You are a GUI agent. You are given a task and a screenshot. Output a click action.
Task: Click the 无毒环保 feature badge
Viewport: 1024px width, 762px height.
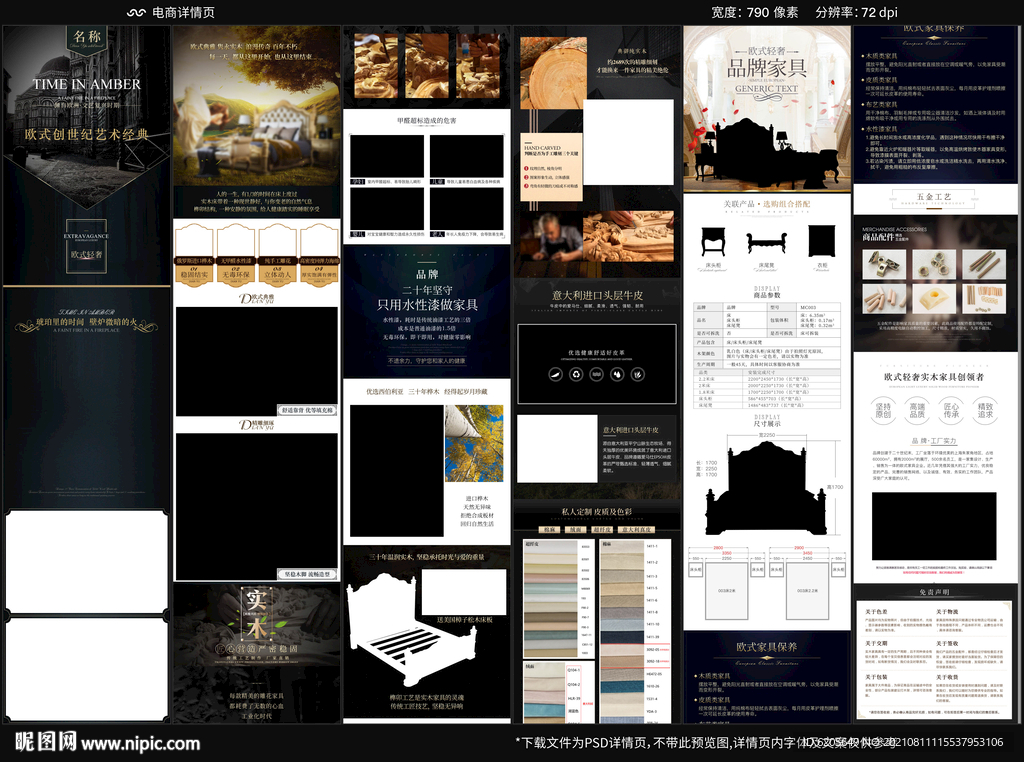(x=236, y=253)
